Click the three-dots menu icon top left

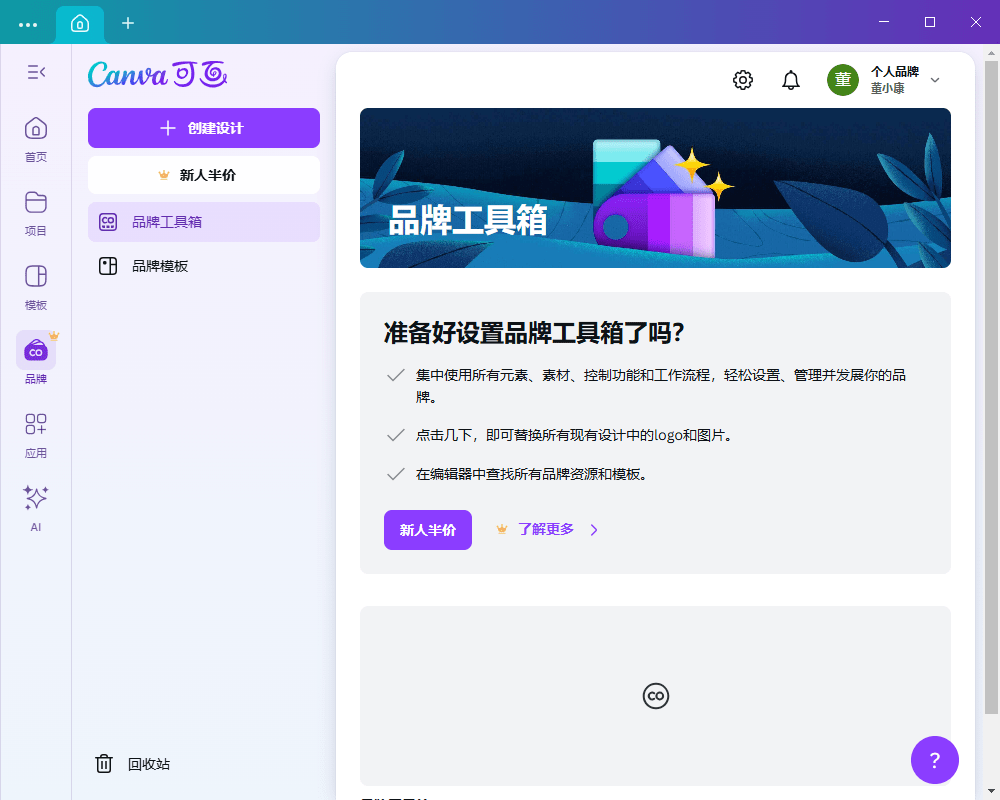(x=28, y=22)
